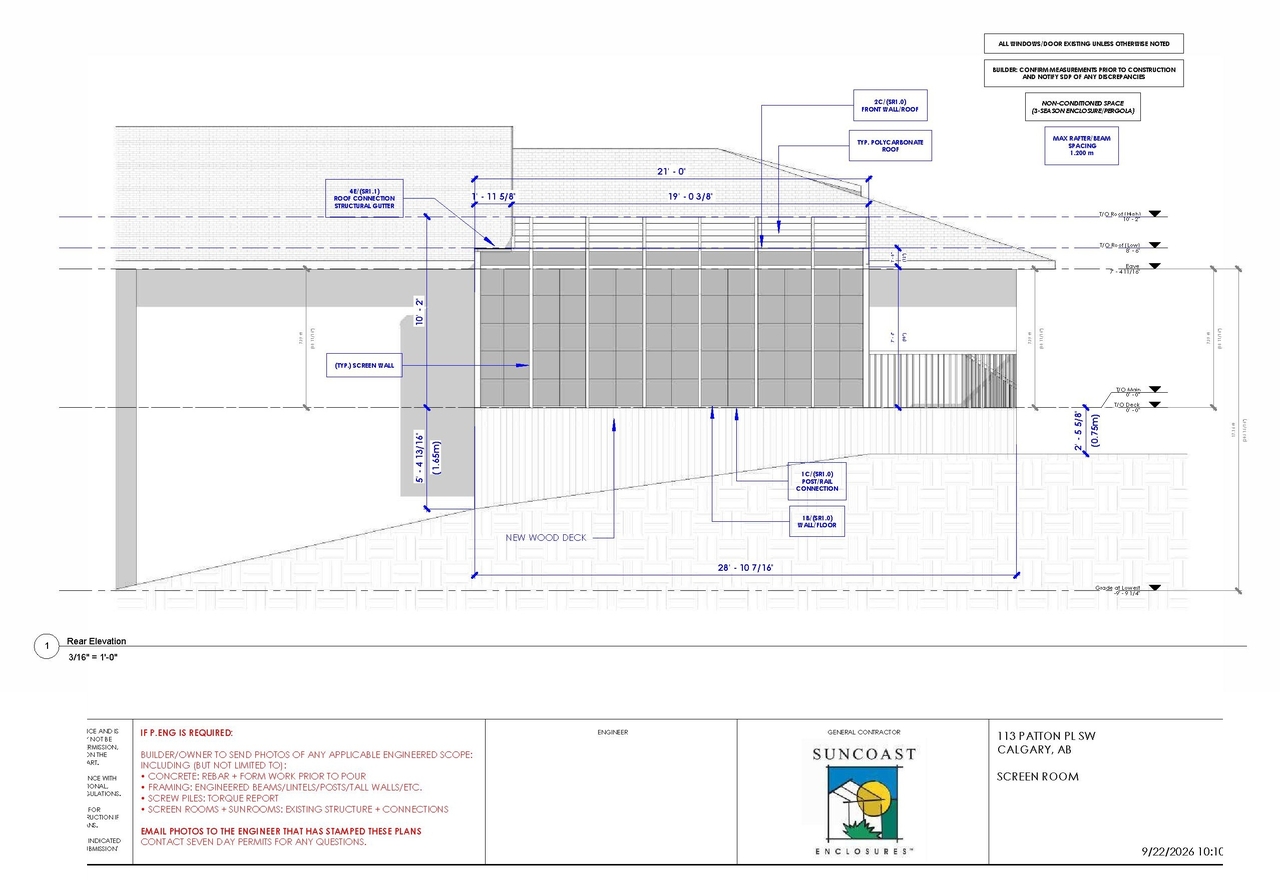Click the 'CONCRETE: REBAR + FORM WORK' bullet
This screenshot has height=880, width=1280.
[x=253, y=776]
